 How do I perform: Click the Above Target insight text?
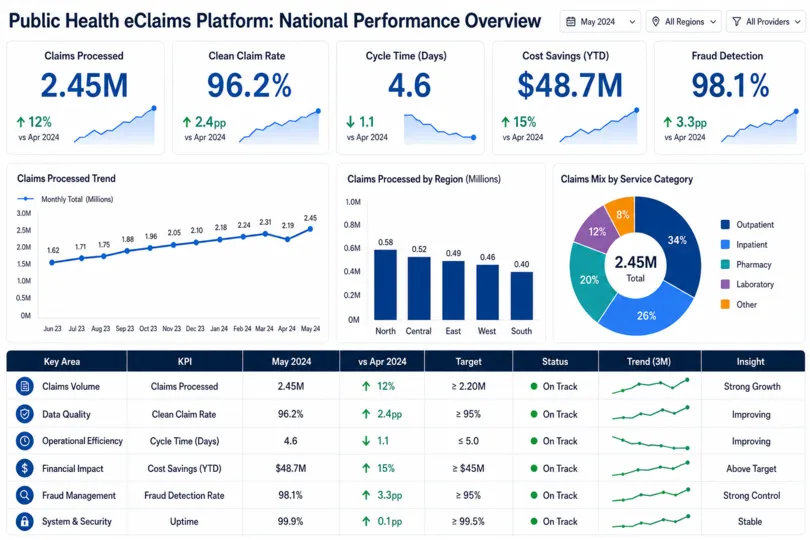[x=751, y=468]
